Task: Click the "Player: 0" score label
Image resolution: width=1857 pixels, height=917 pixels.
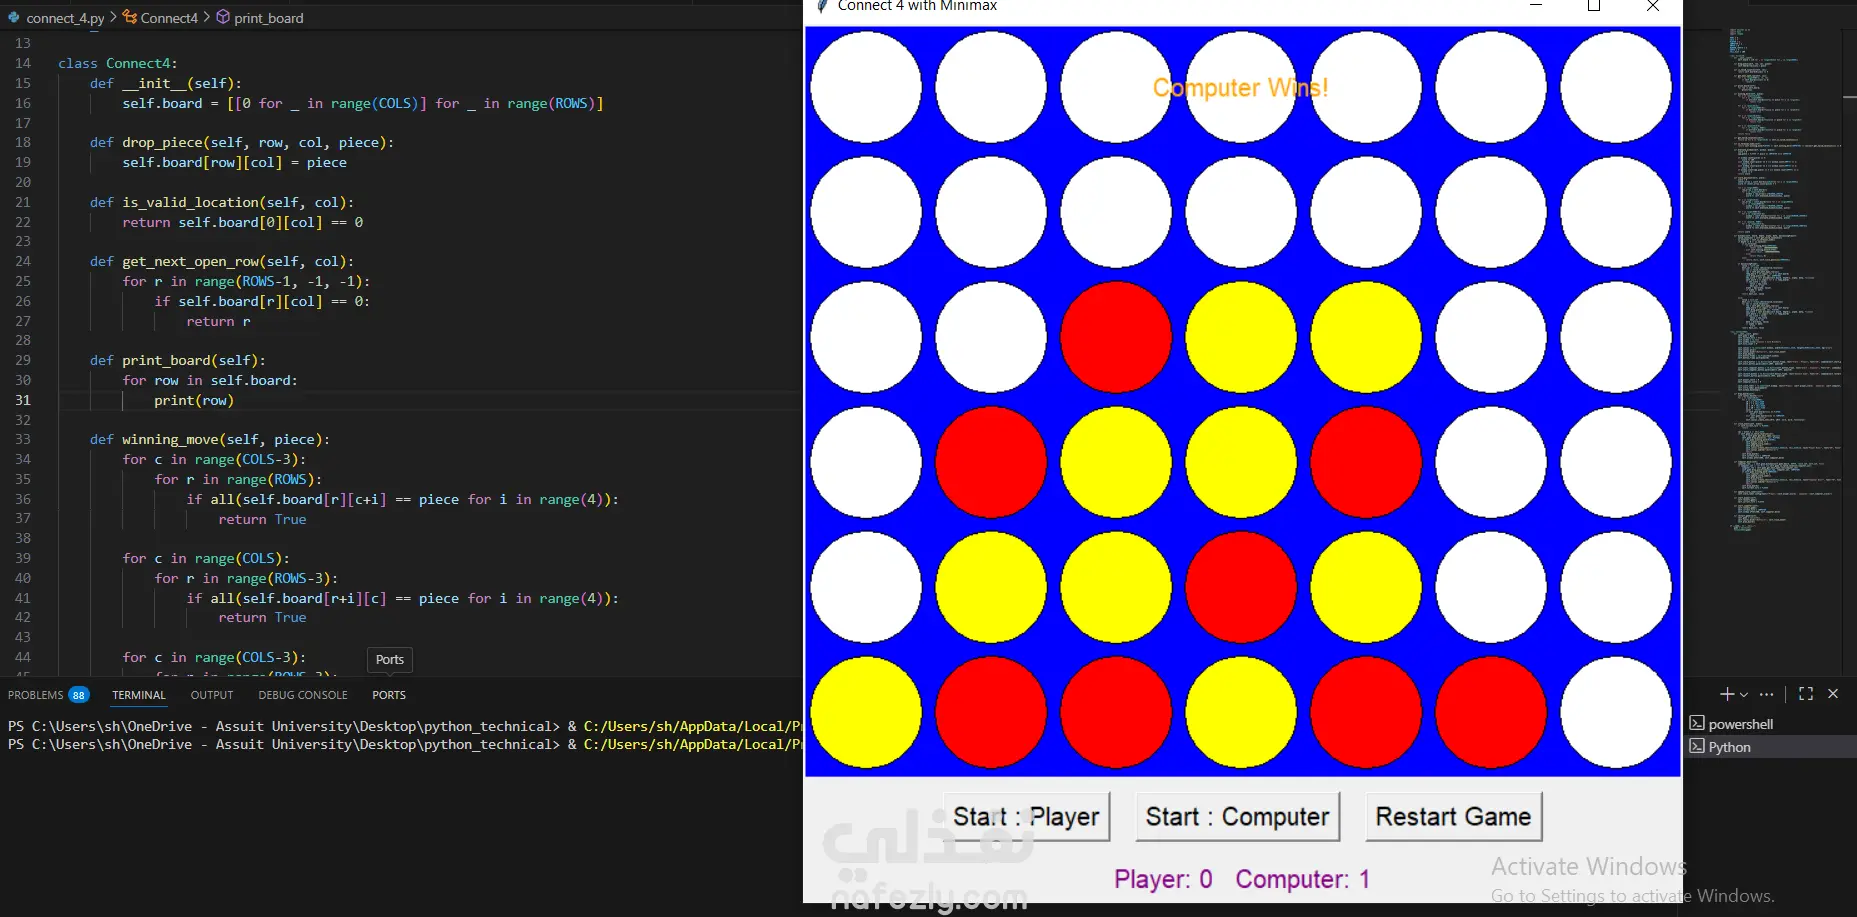Action: [x=1163, y=879]
